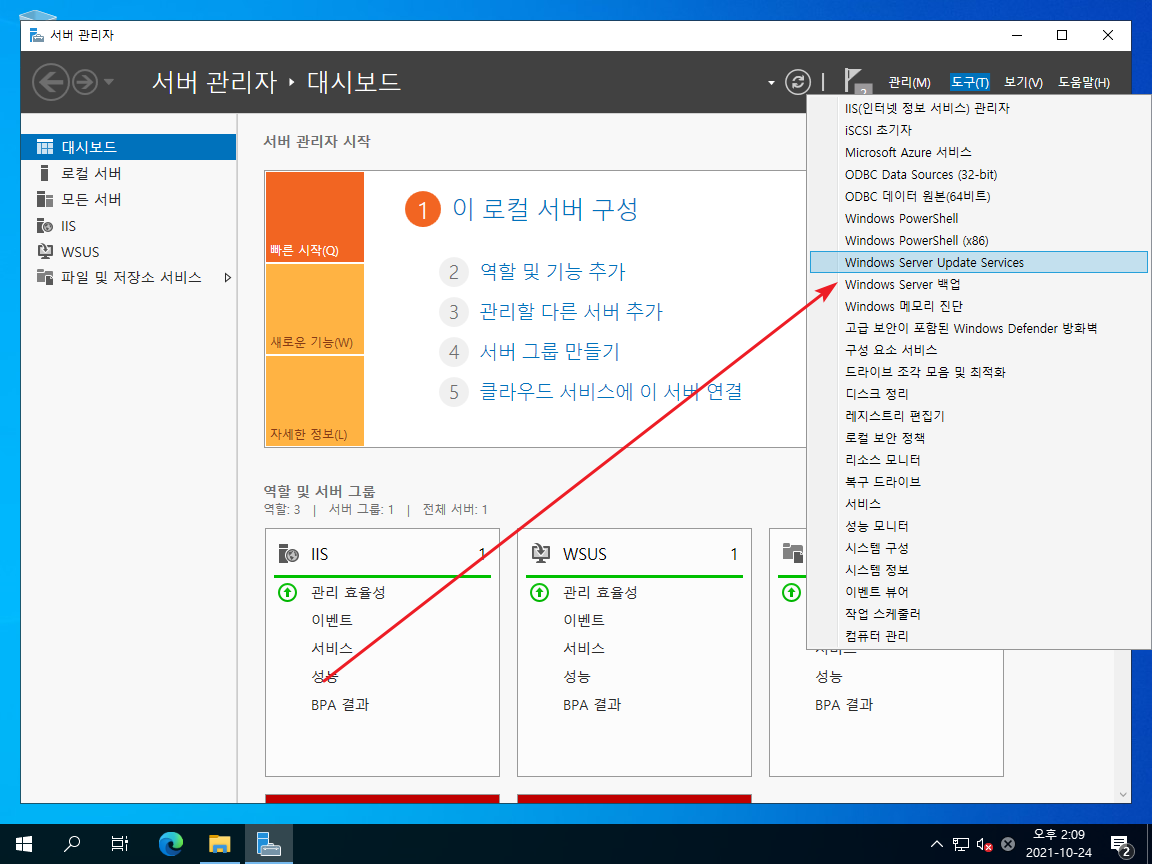
Task: Launch Windows PowerShell (x86) menu item
Action: click(979, 240)
